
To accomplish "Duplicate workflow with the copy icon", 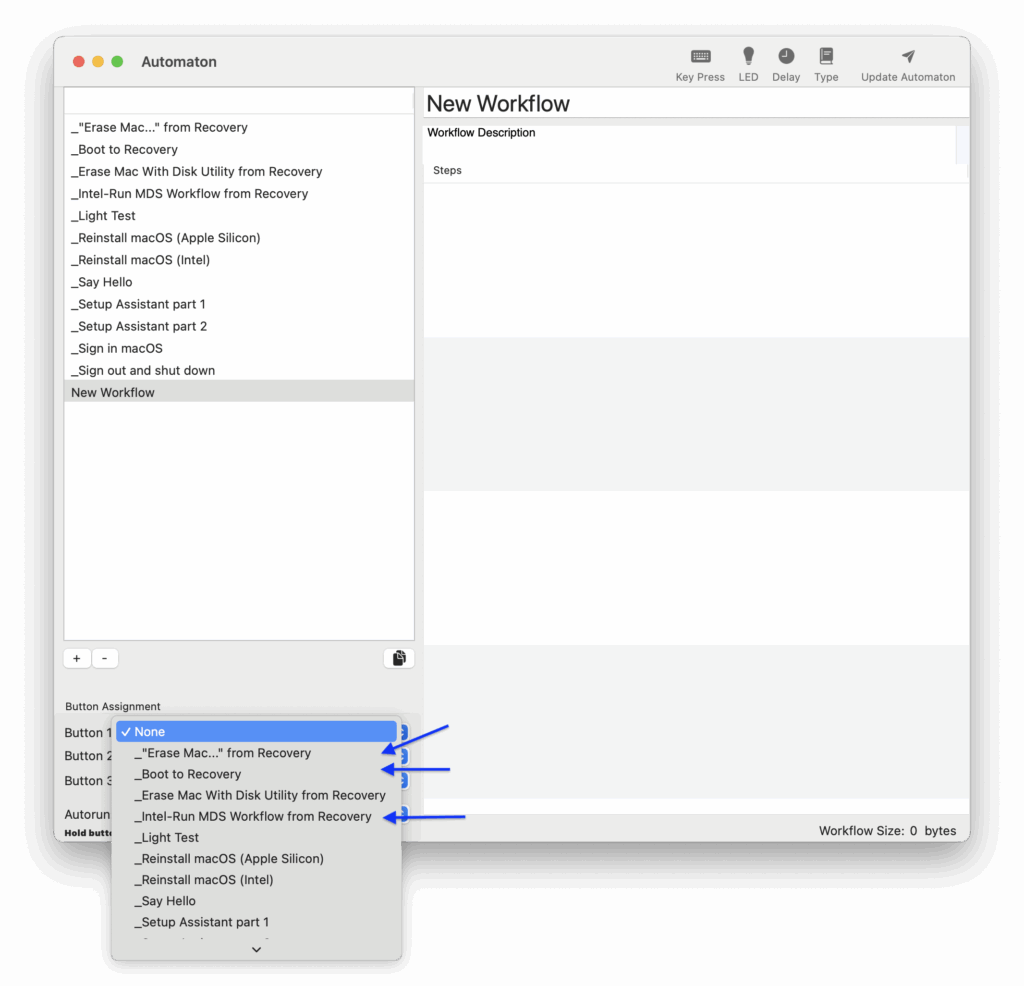I will 399,658.
